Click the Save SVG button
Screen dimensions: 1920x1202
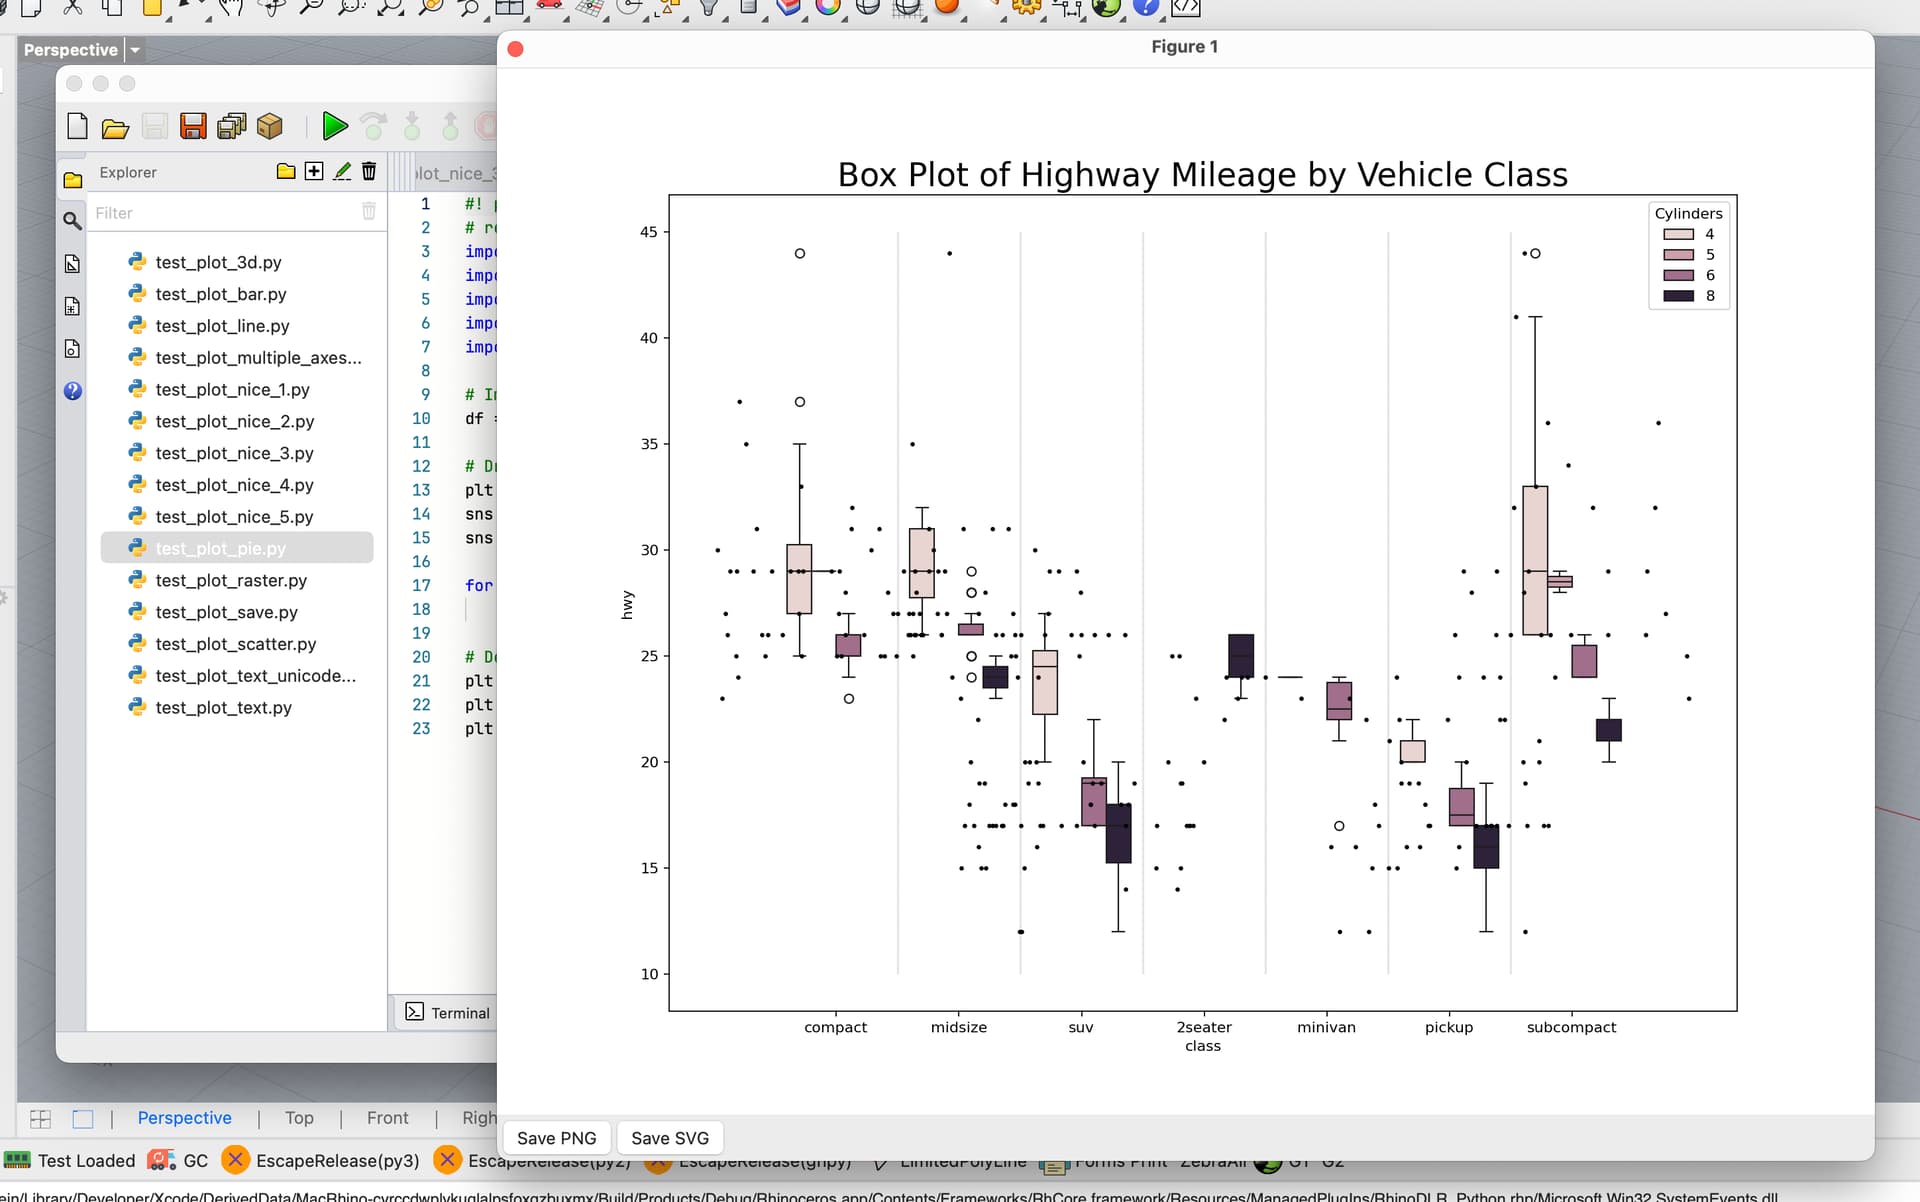tap(669, 1138)
